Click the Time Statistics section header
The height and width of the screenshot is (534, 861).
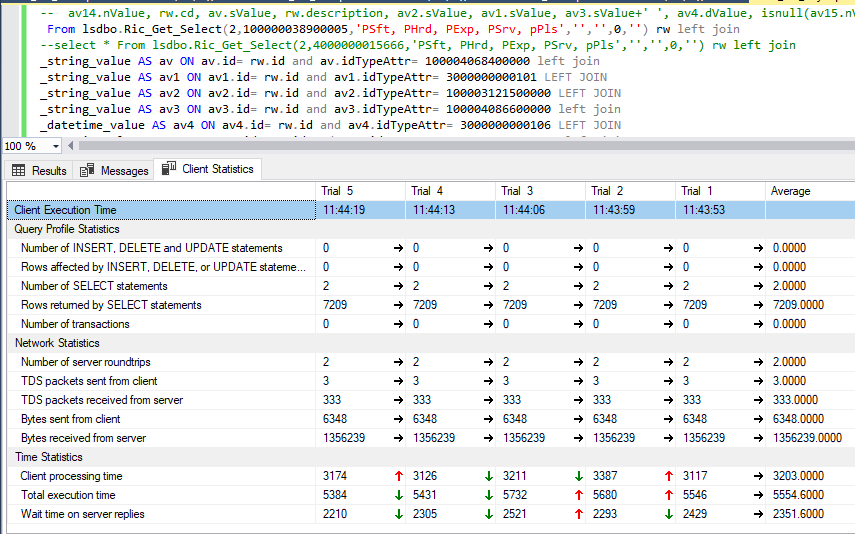(x=48, y=457)
